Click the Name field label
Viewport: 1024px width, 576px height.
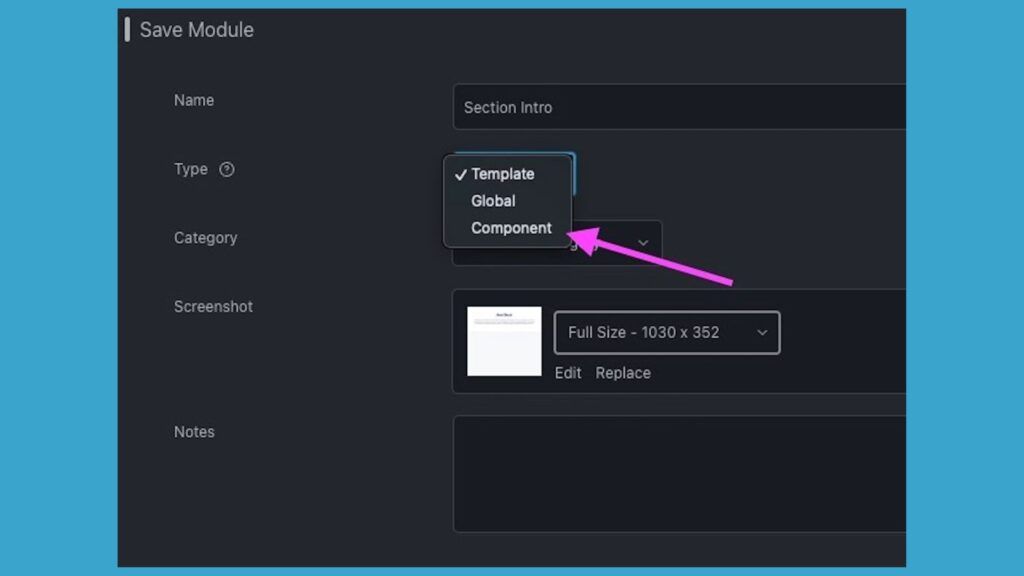(x=194, y=100)
